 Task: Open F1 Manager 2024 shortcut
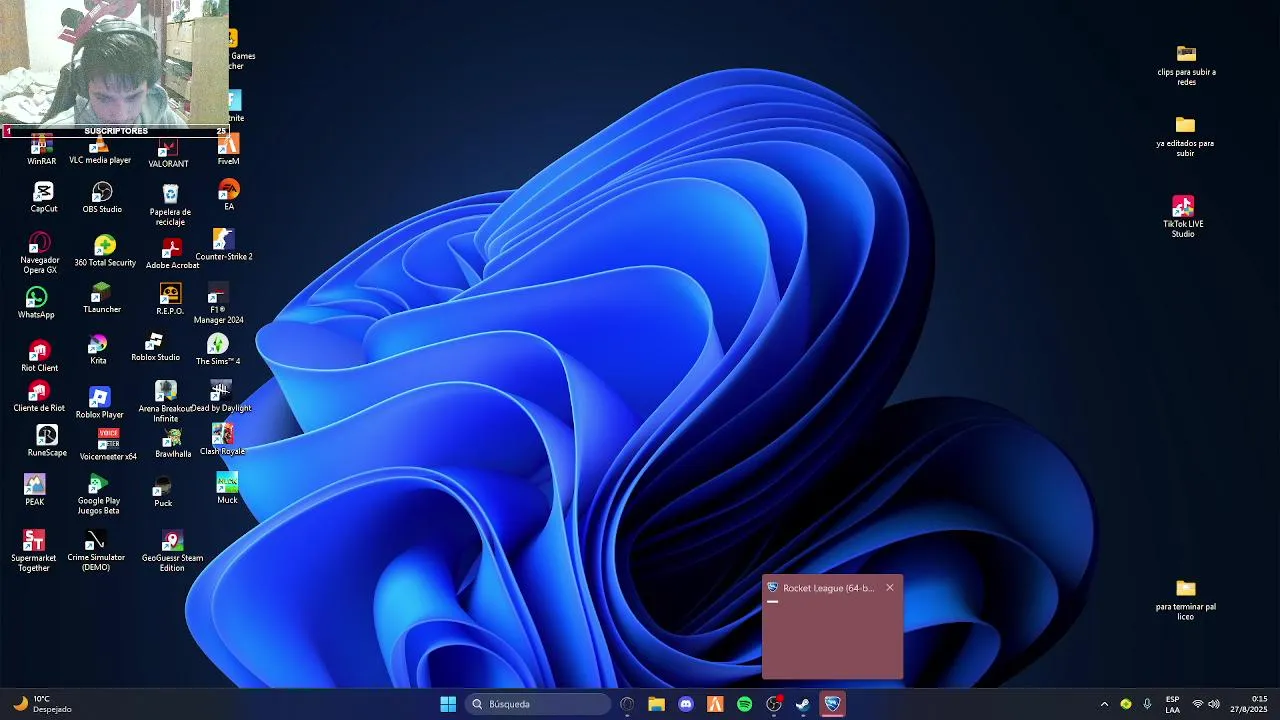(x=218, y=304)
